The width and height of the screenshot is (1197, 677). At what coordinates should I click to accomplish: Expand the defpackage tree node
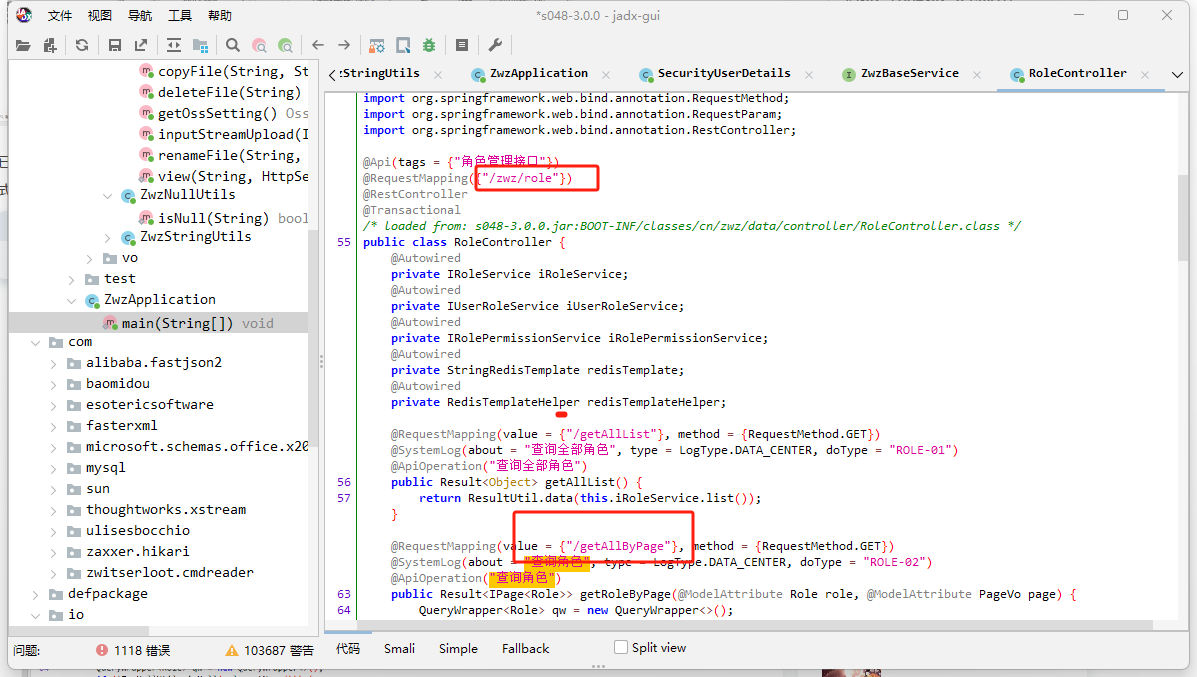click(x=36, y=594)
